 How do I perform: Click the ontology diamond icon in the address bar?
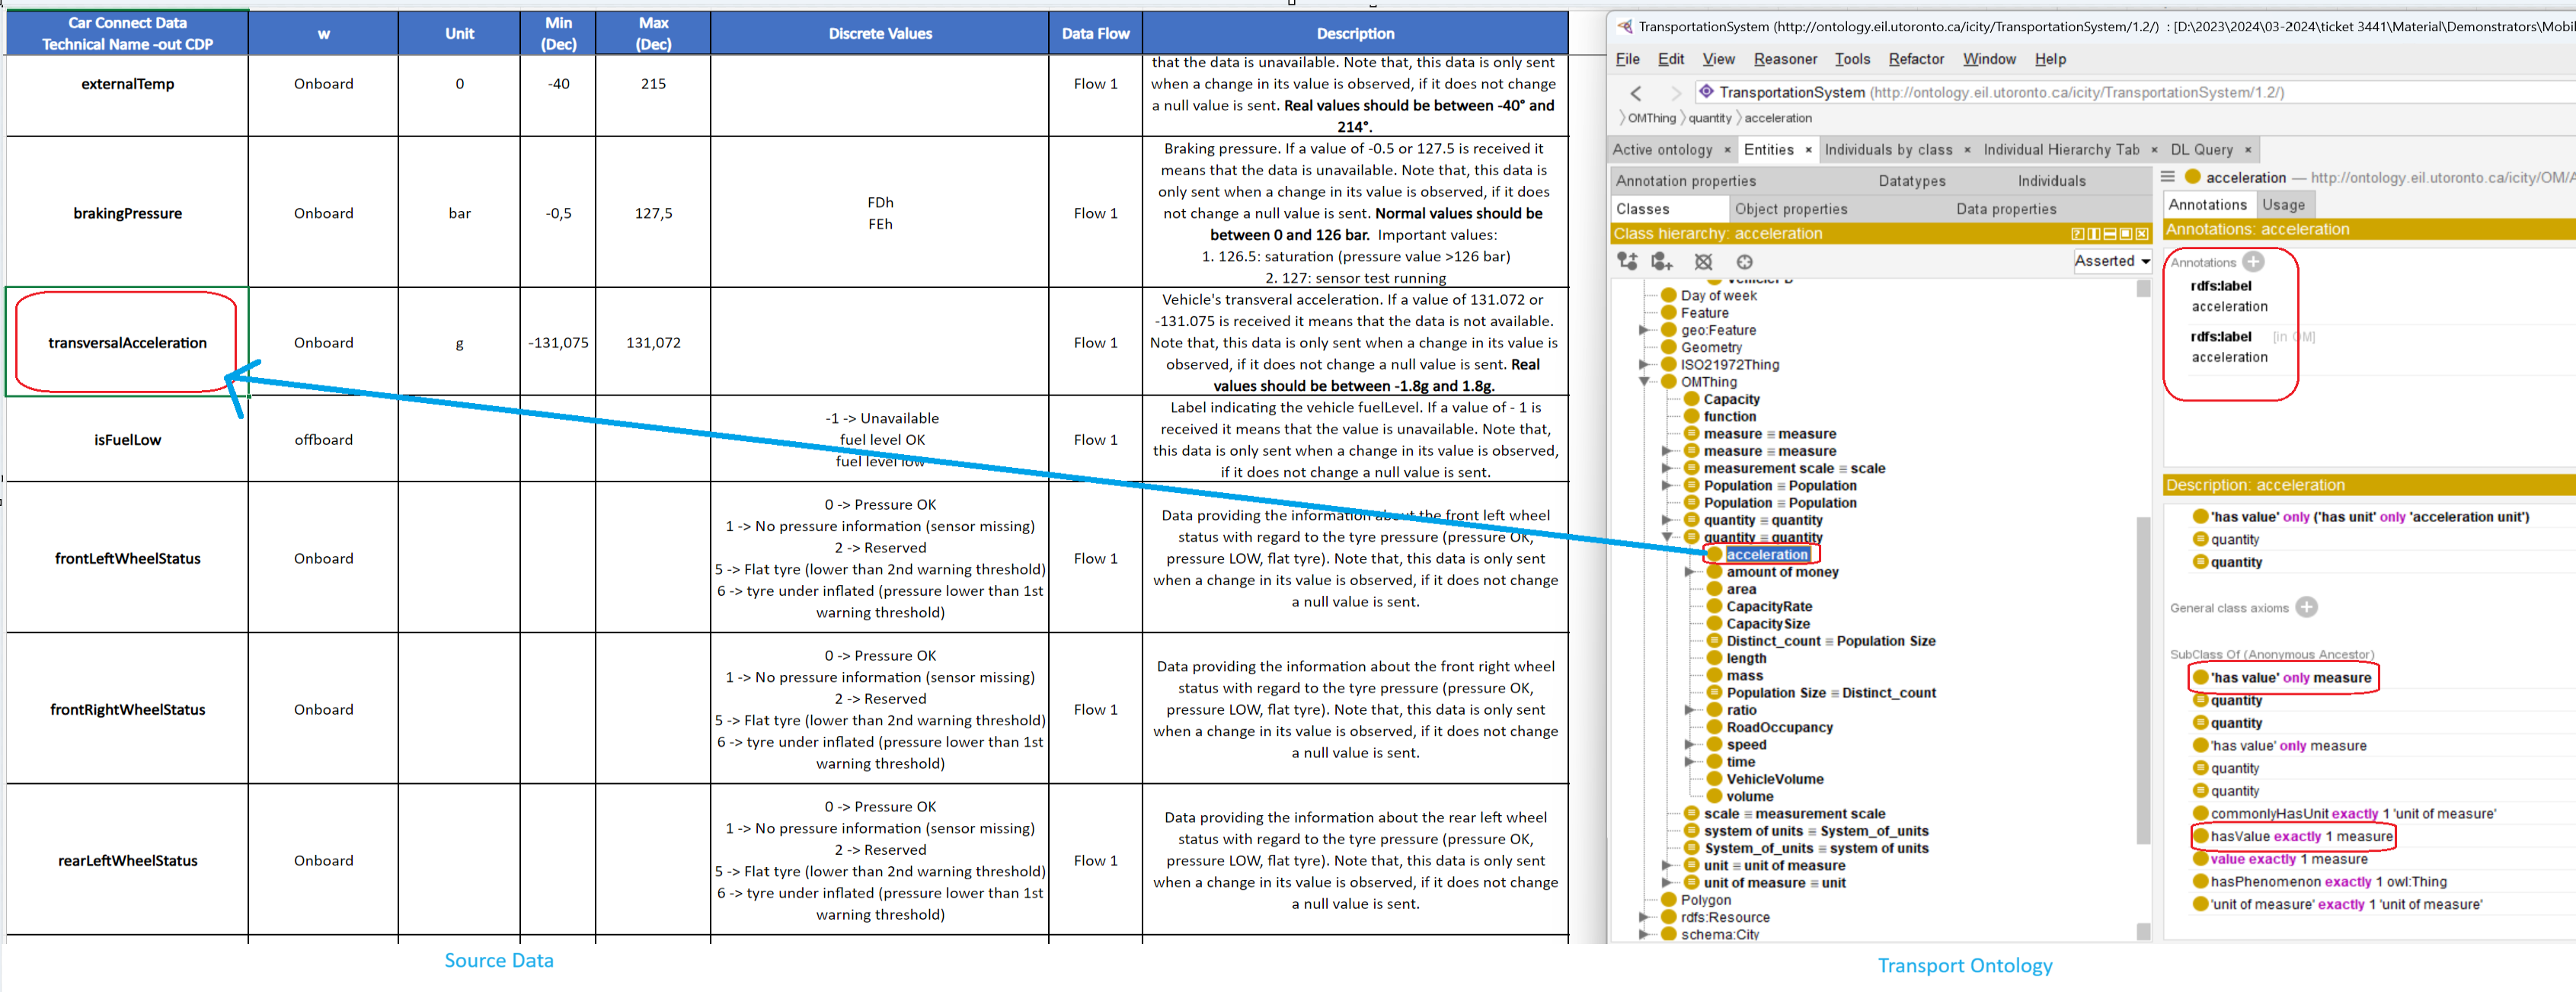pyautogui.click(x=1707, y=91)
